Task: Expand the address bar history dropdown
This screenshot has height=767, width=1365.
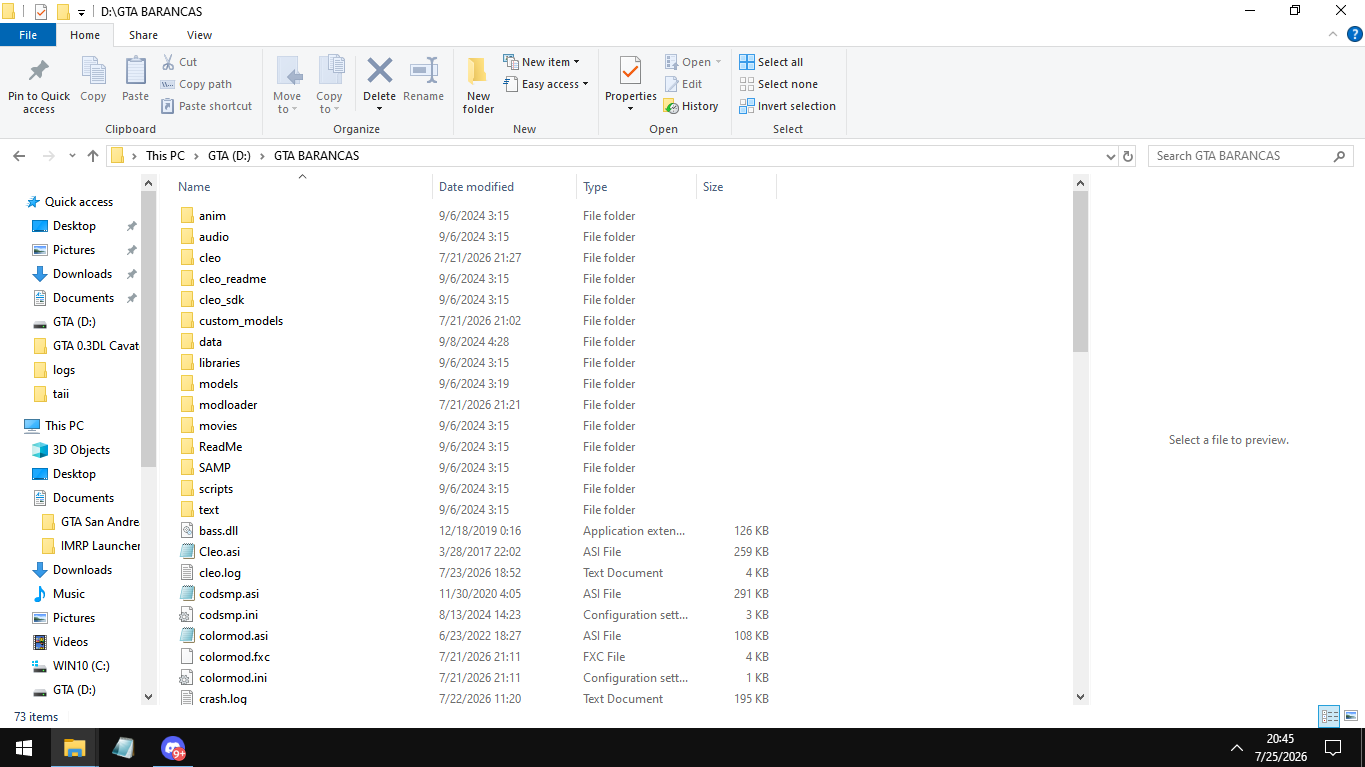Action: coord(1111,156)
